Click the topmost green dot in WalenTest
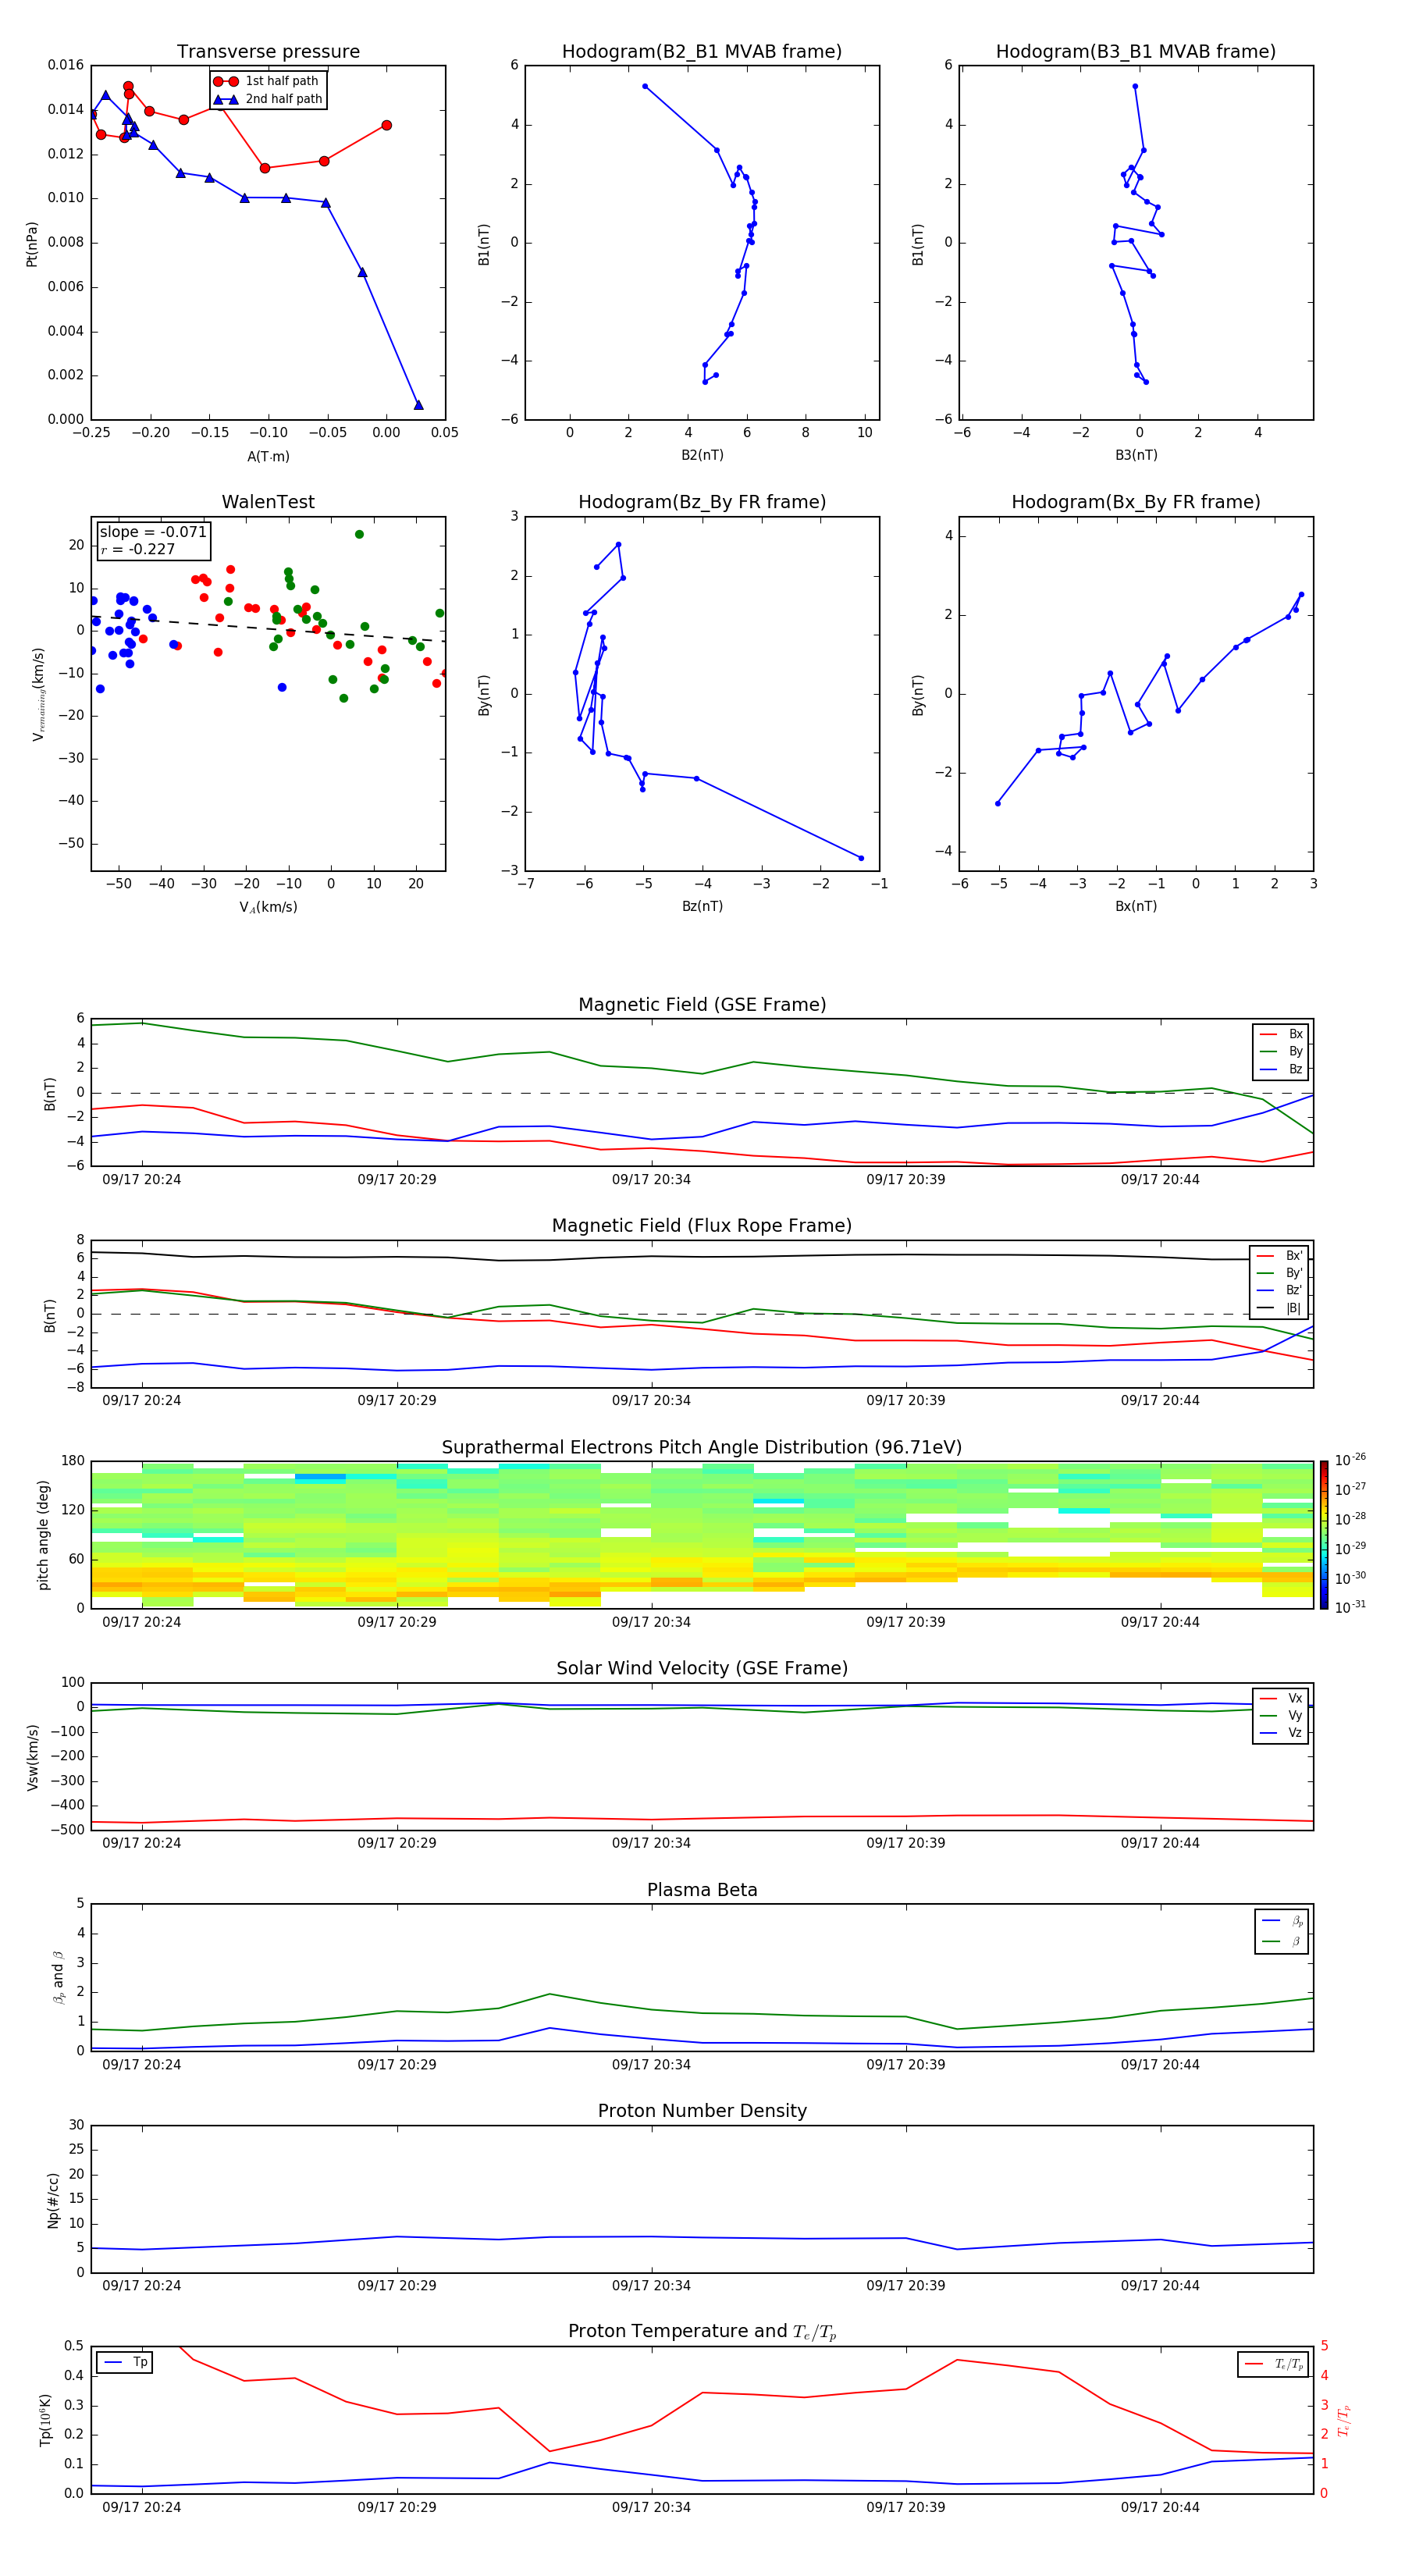The image size is (1405, 2576). pos(359,534)
